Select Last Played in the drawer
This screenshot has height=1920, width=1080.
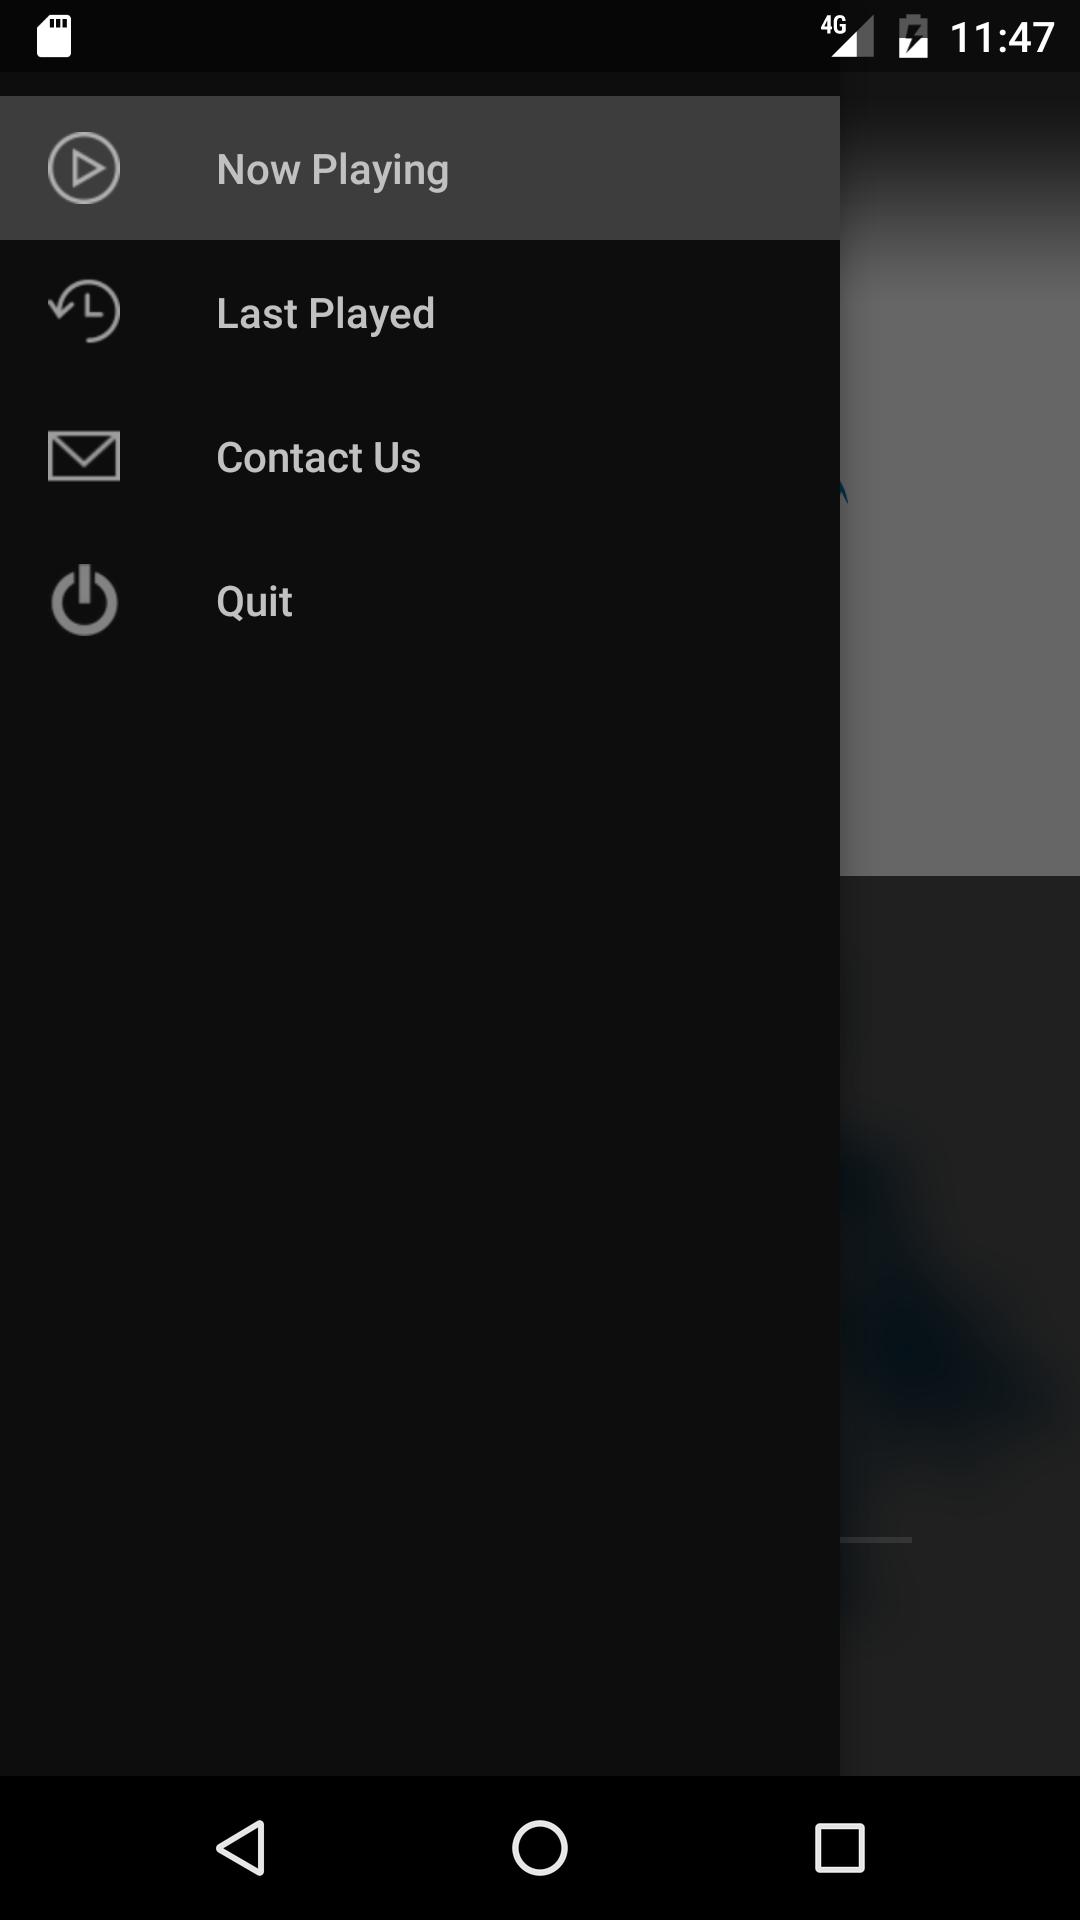click(x=326, y=314)
